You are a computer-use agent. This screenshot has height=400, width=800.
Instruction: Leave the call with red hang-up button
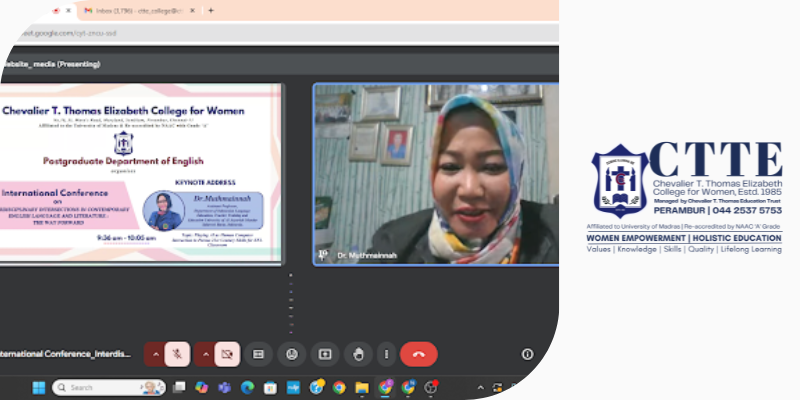pos(419,354)
